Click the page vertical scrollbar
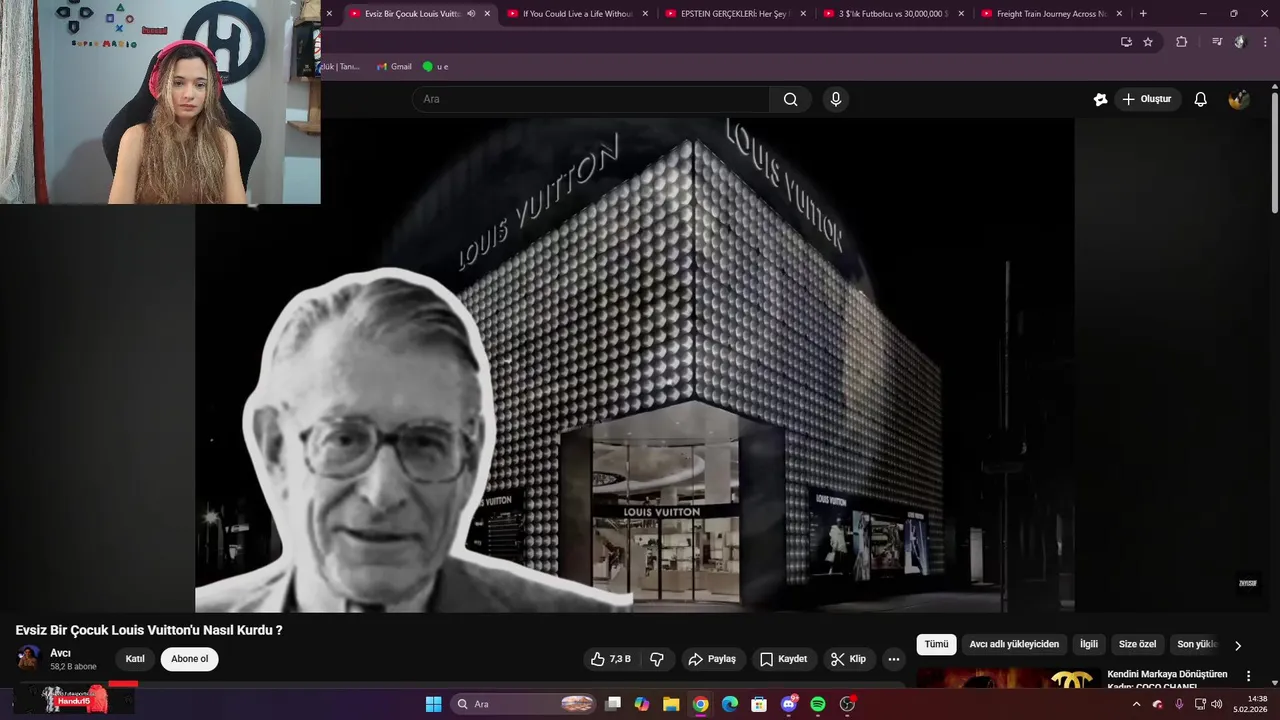This screenshot has width=1280, height=720. [x=1275, y=150]
